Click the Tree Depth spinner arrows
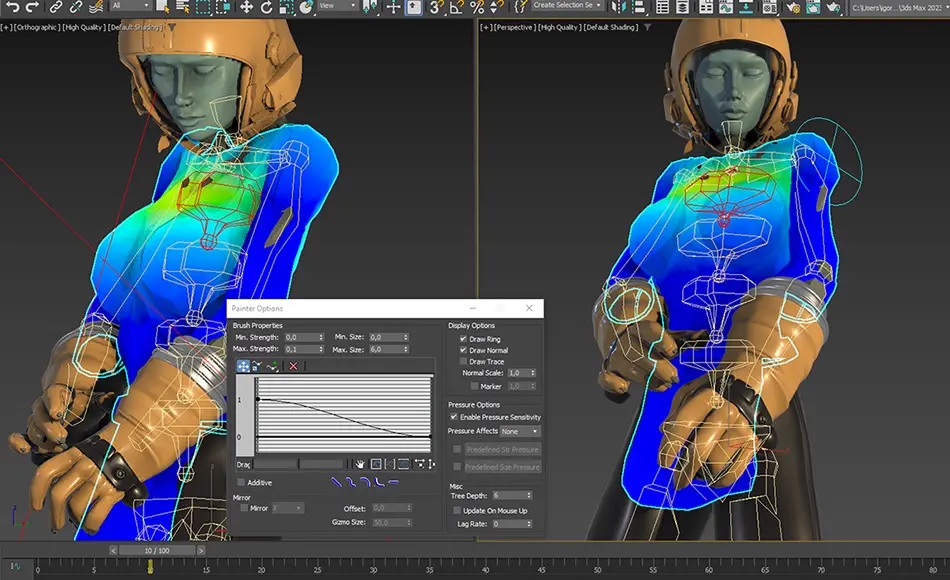Screen dimensions: 950x580 click(x=529, y=495)
